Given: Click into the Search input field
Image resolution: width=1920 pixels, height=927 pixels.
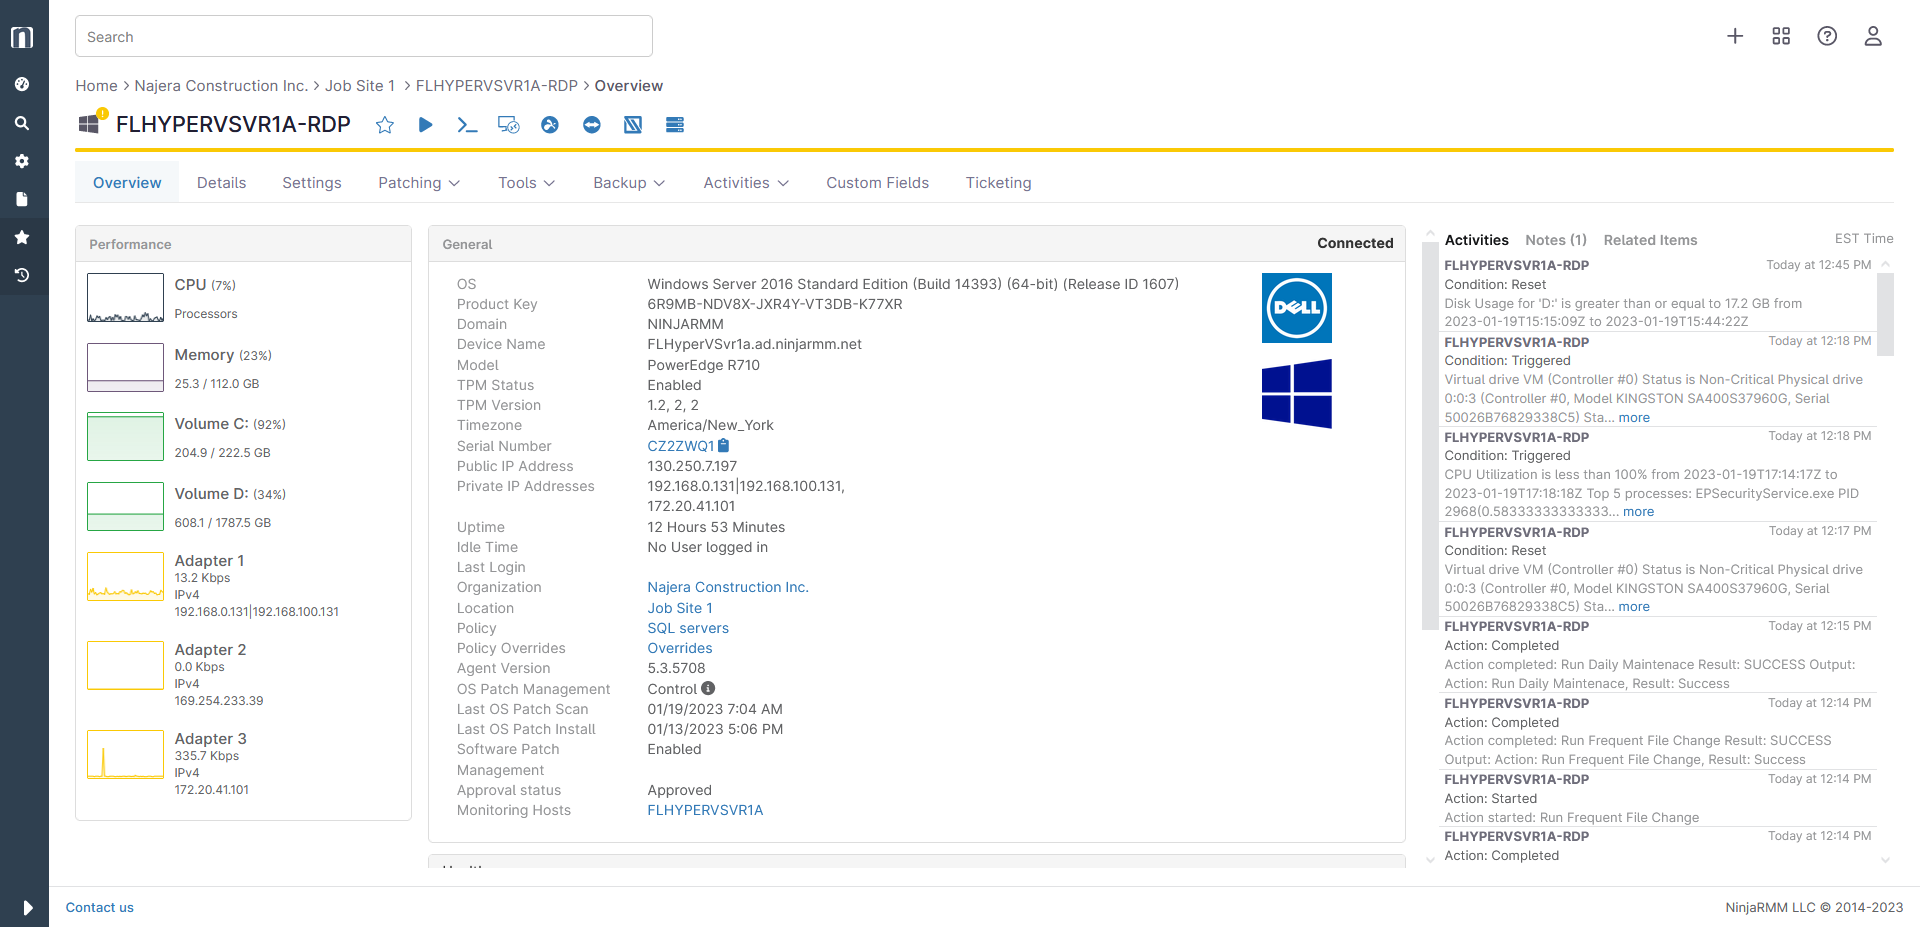Looking at the screenshot, I should coord(364,37).
